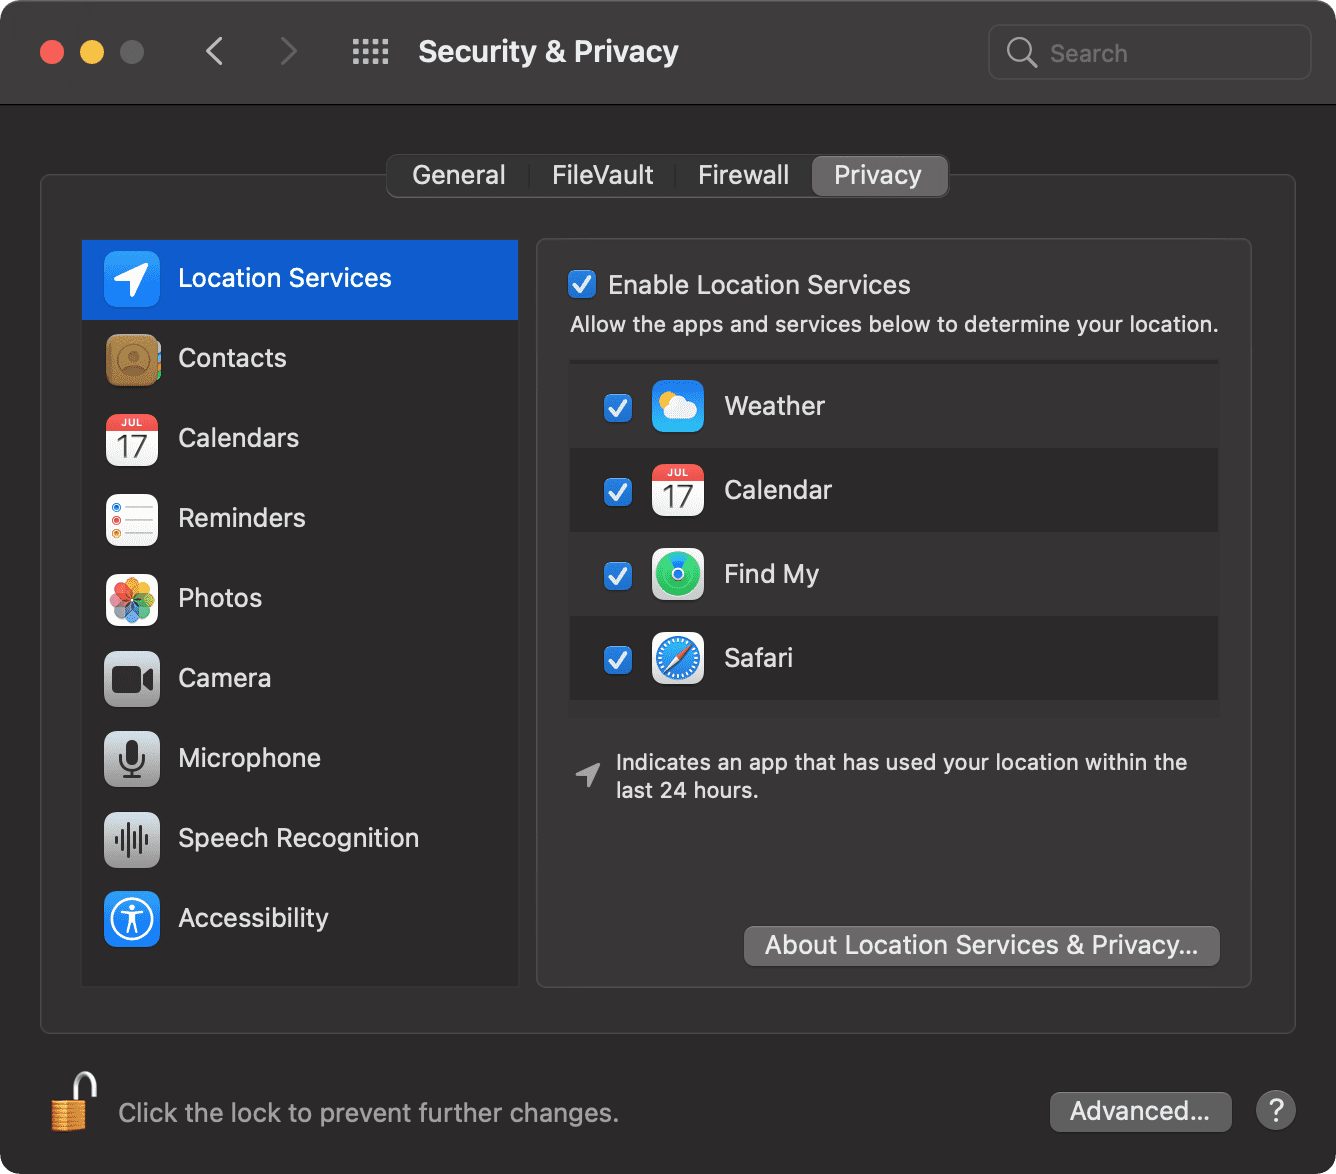Click the Safari icon in the app list
The width and height of the screenshot is (1336, 1174).
tap(677, 658)
